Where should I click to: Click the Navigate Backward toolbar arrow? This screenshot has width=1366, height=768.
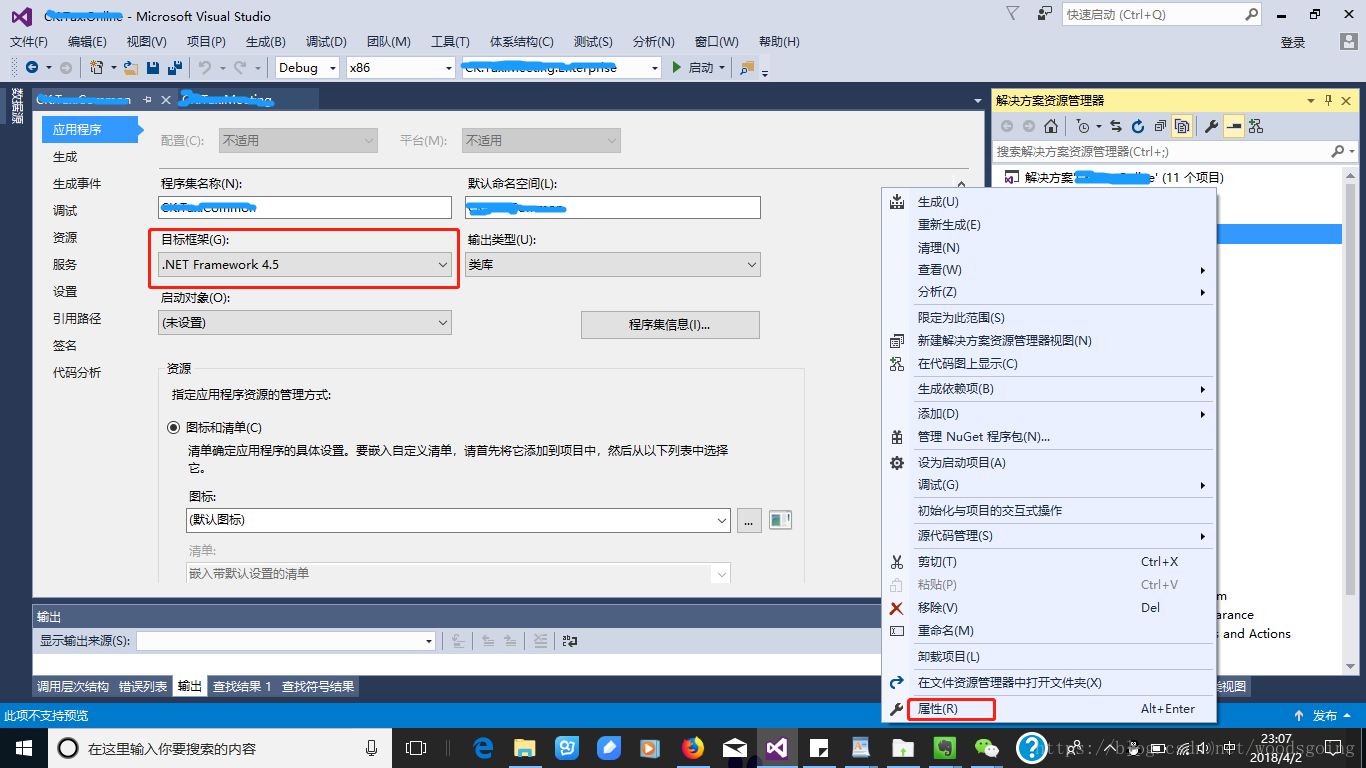pyautogui.click(x=32, y=67)
